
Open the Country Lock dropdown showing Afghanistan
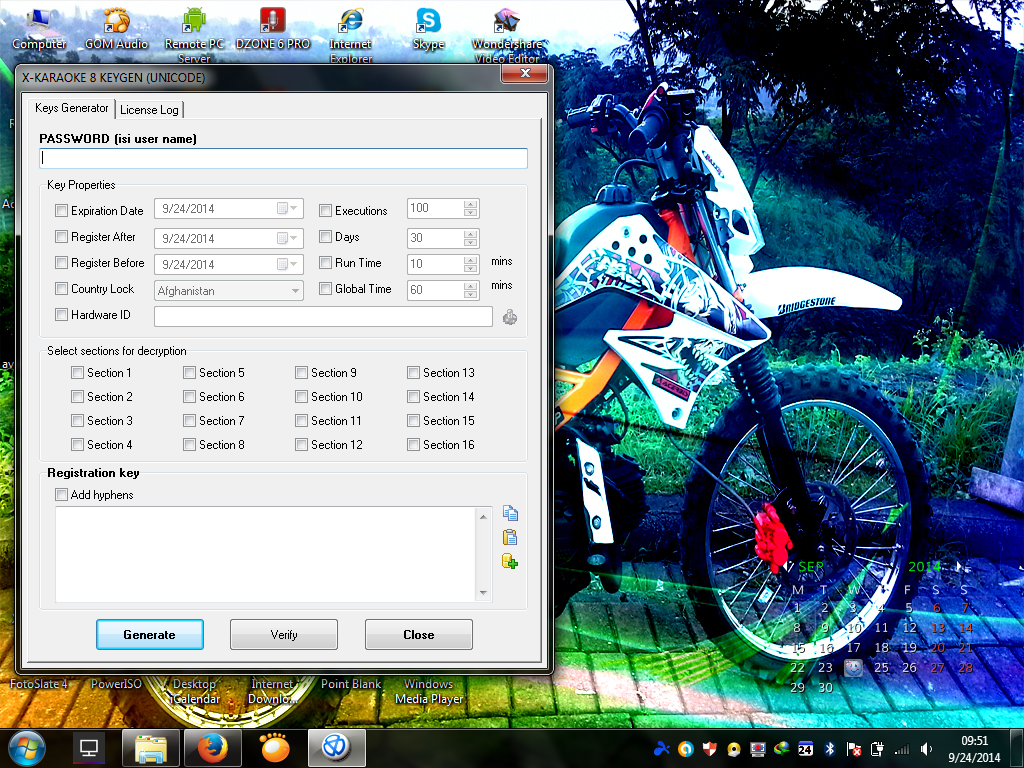(296, 289)
